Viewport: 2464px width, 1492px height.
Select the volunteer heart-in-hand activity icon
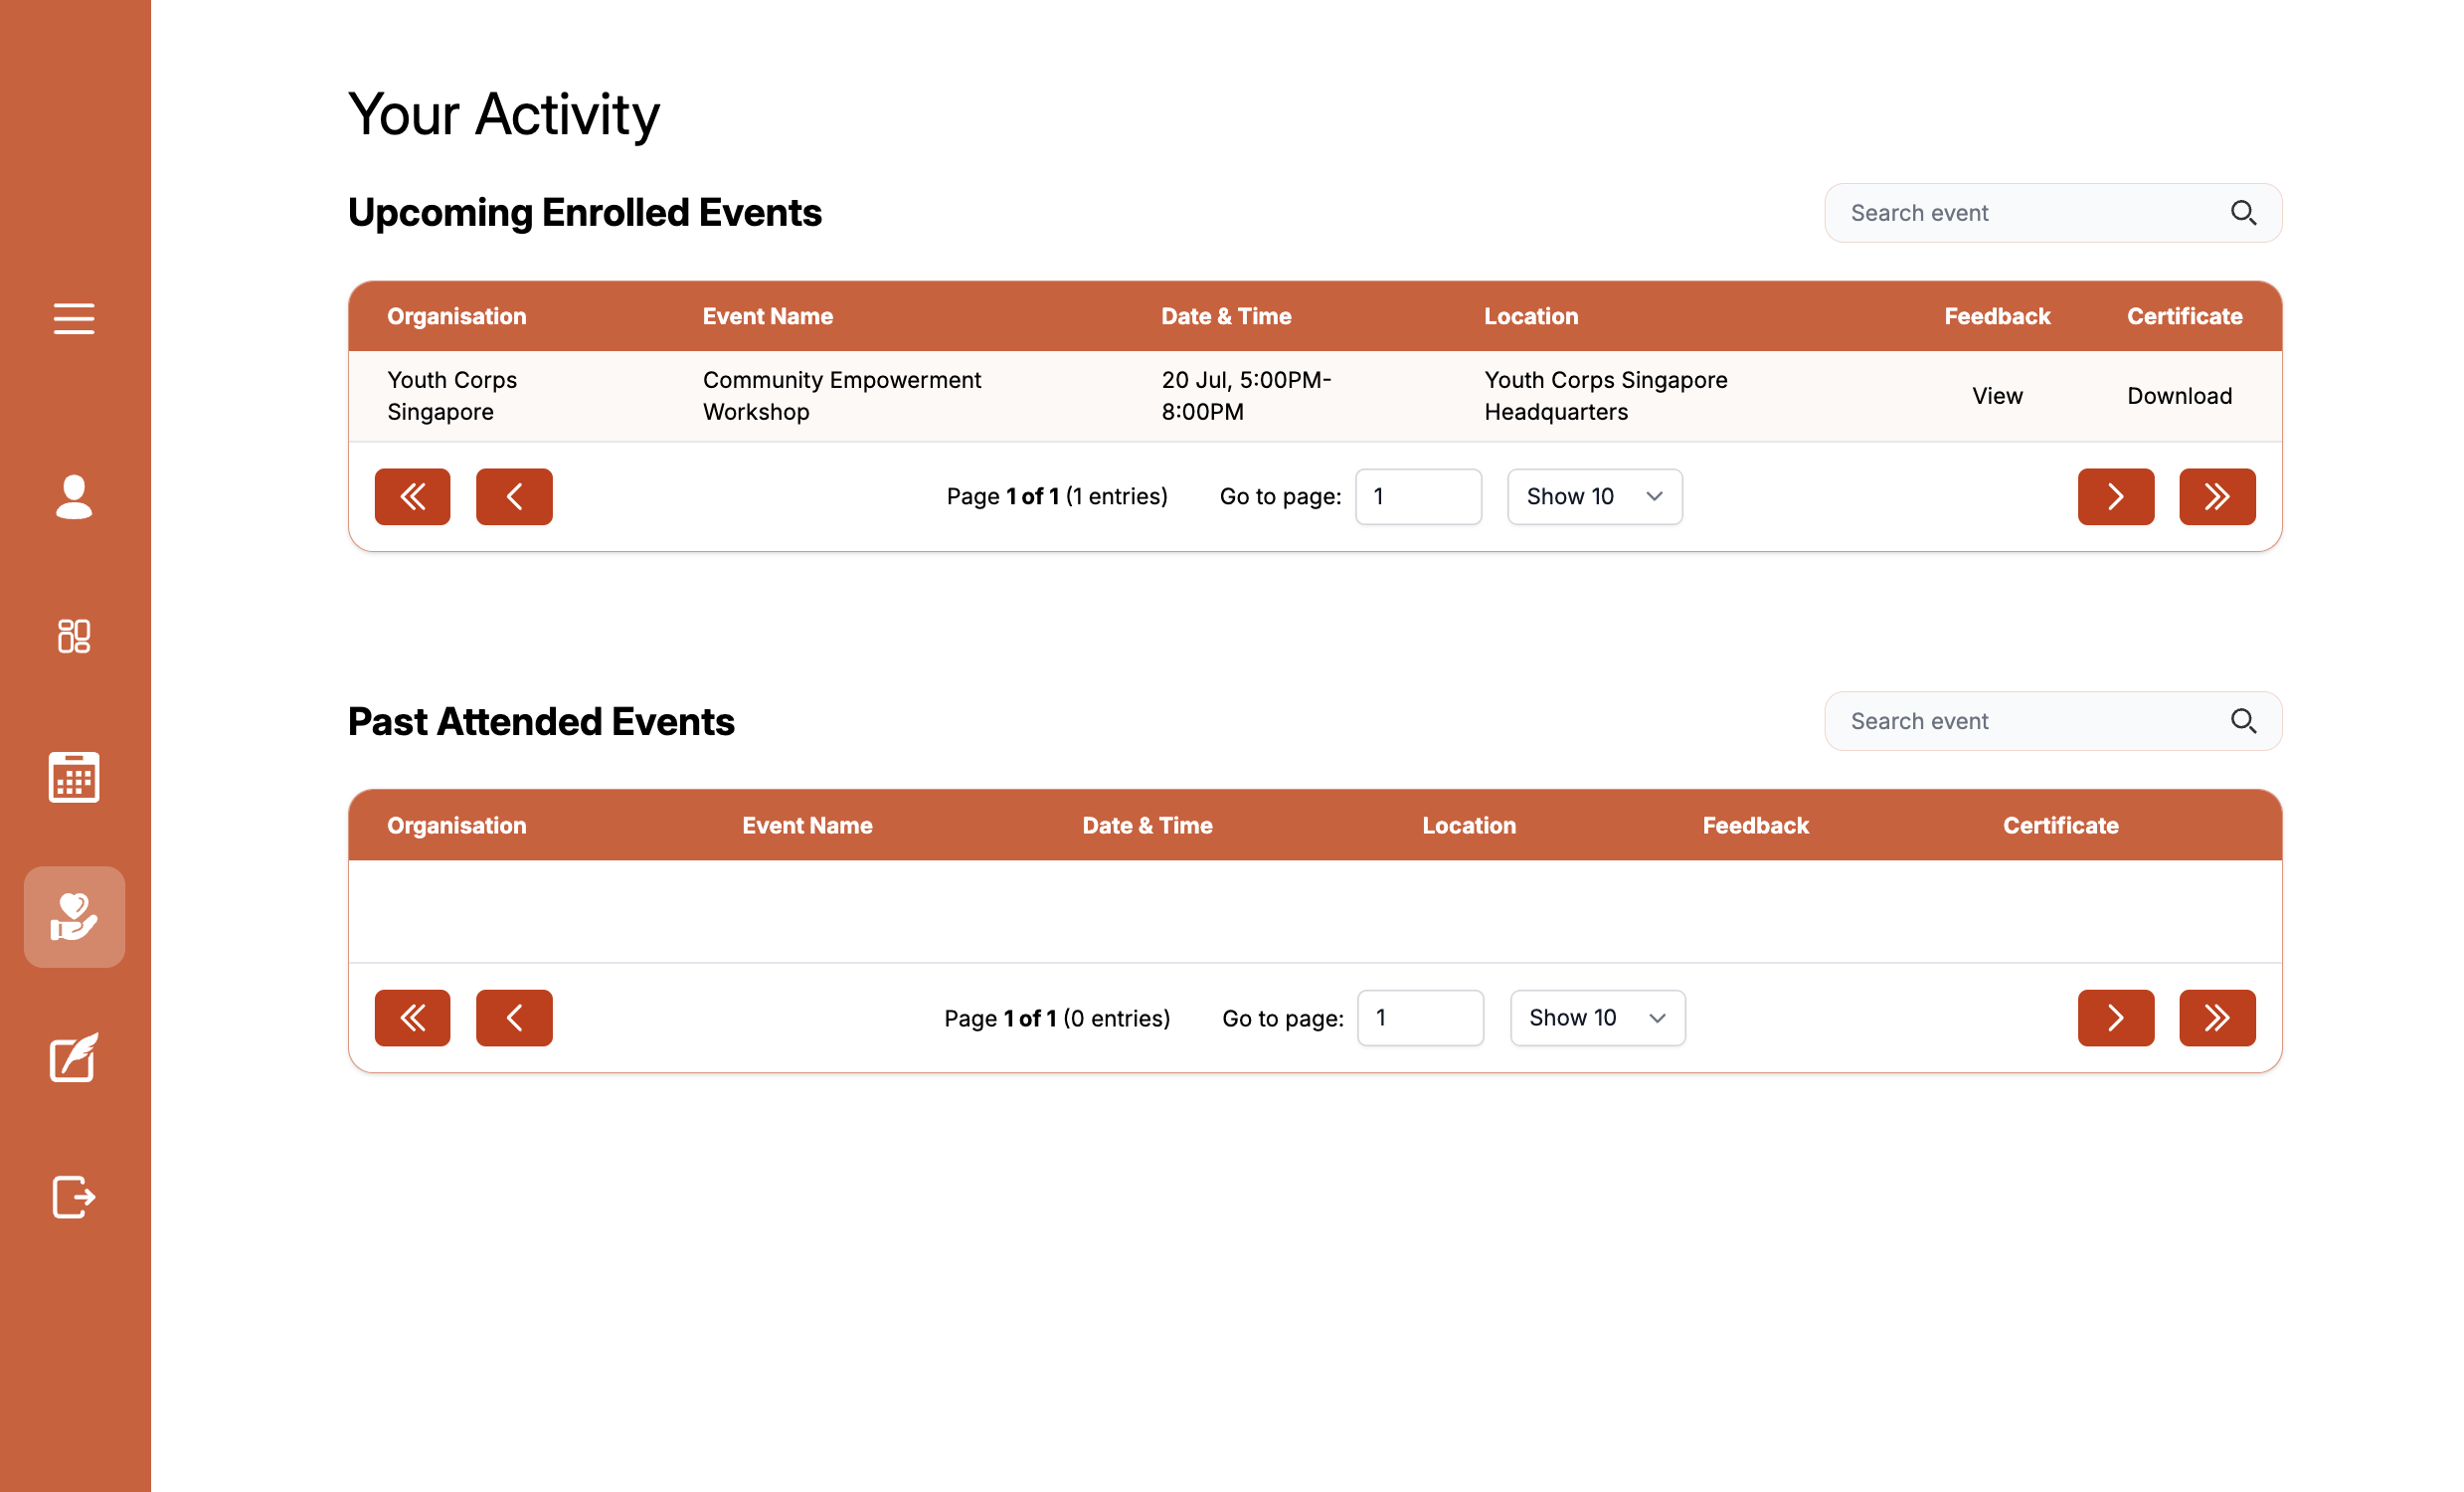[x=74, y=916]
